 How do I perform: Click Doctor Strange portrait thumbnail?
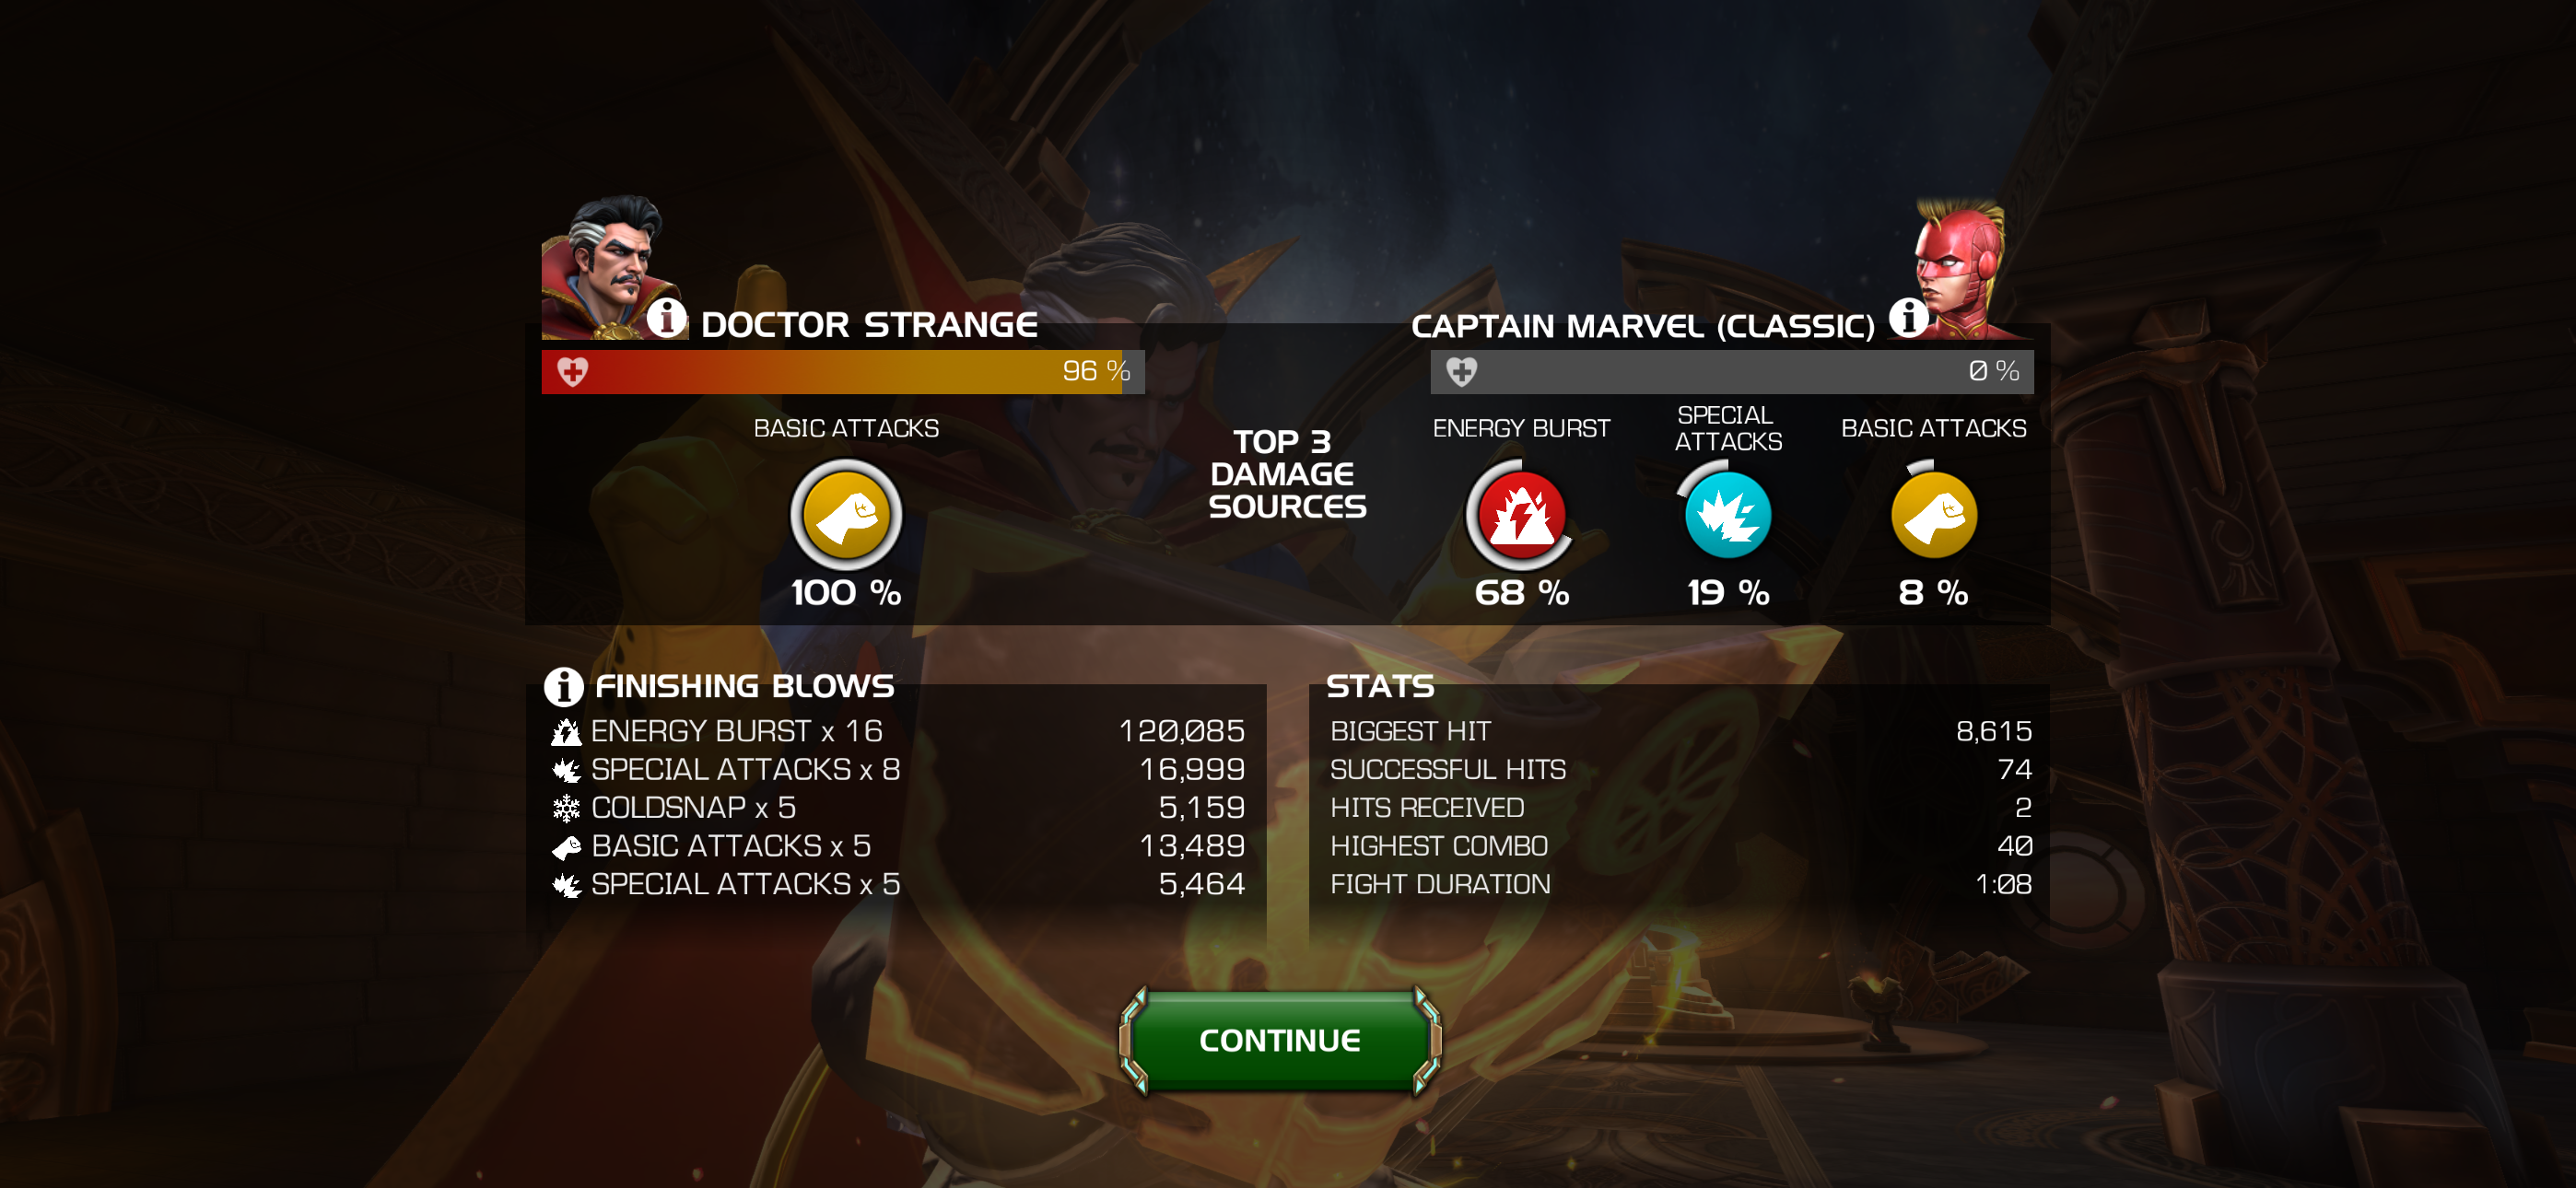point(606,267)
